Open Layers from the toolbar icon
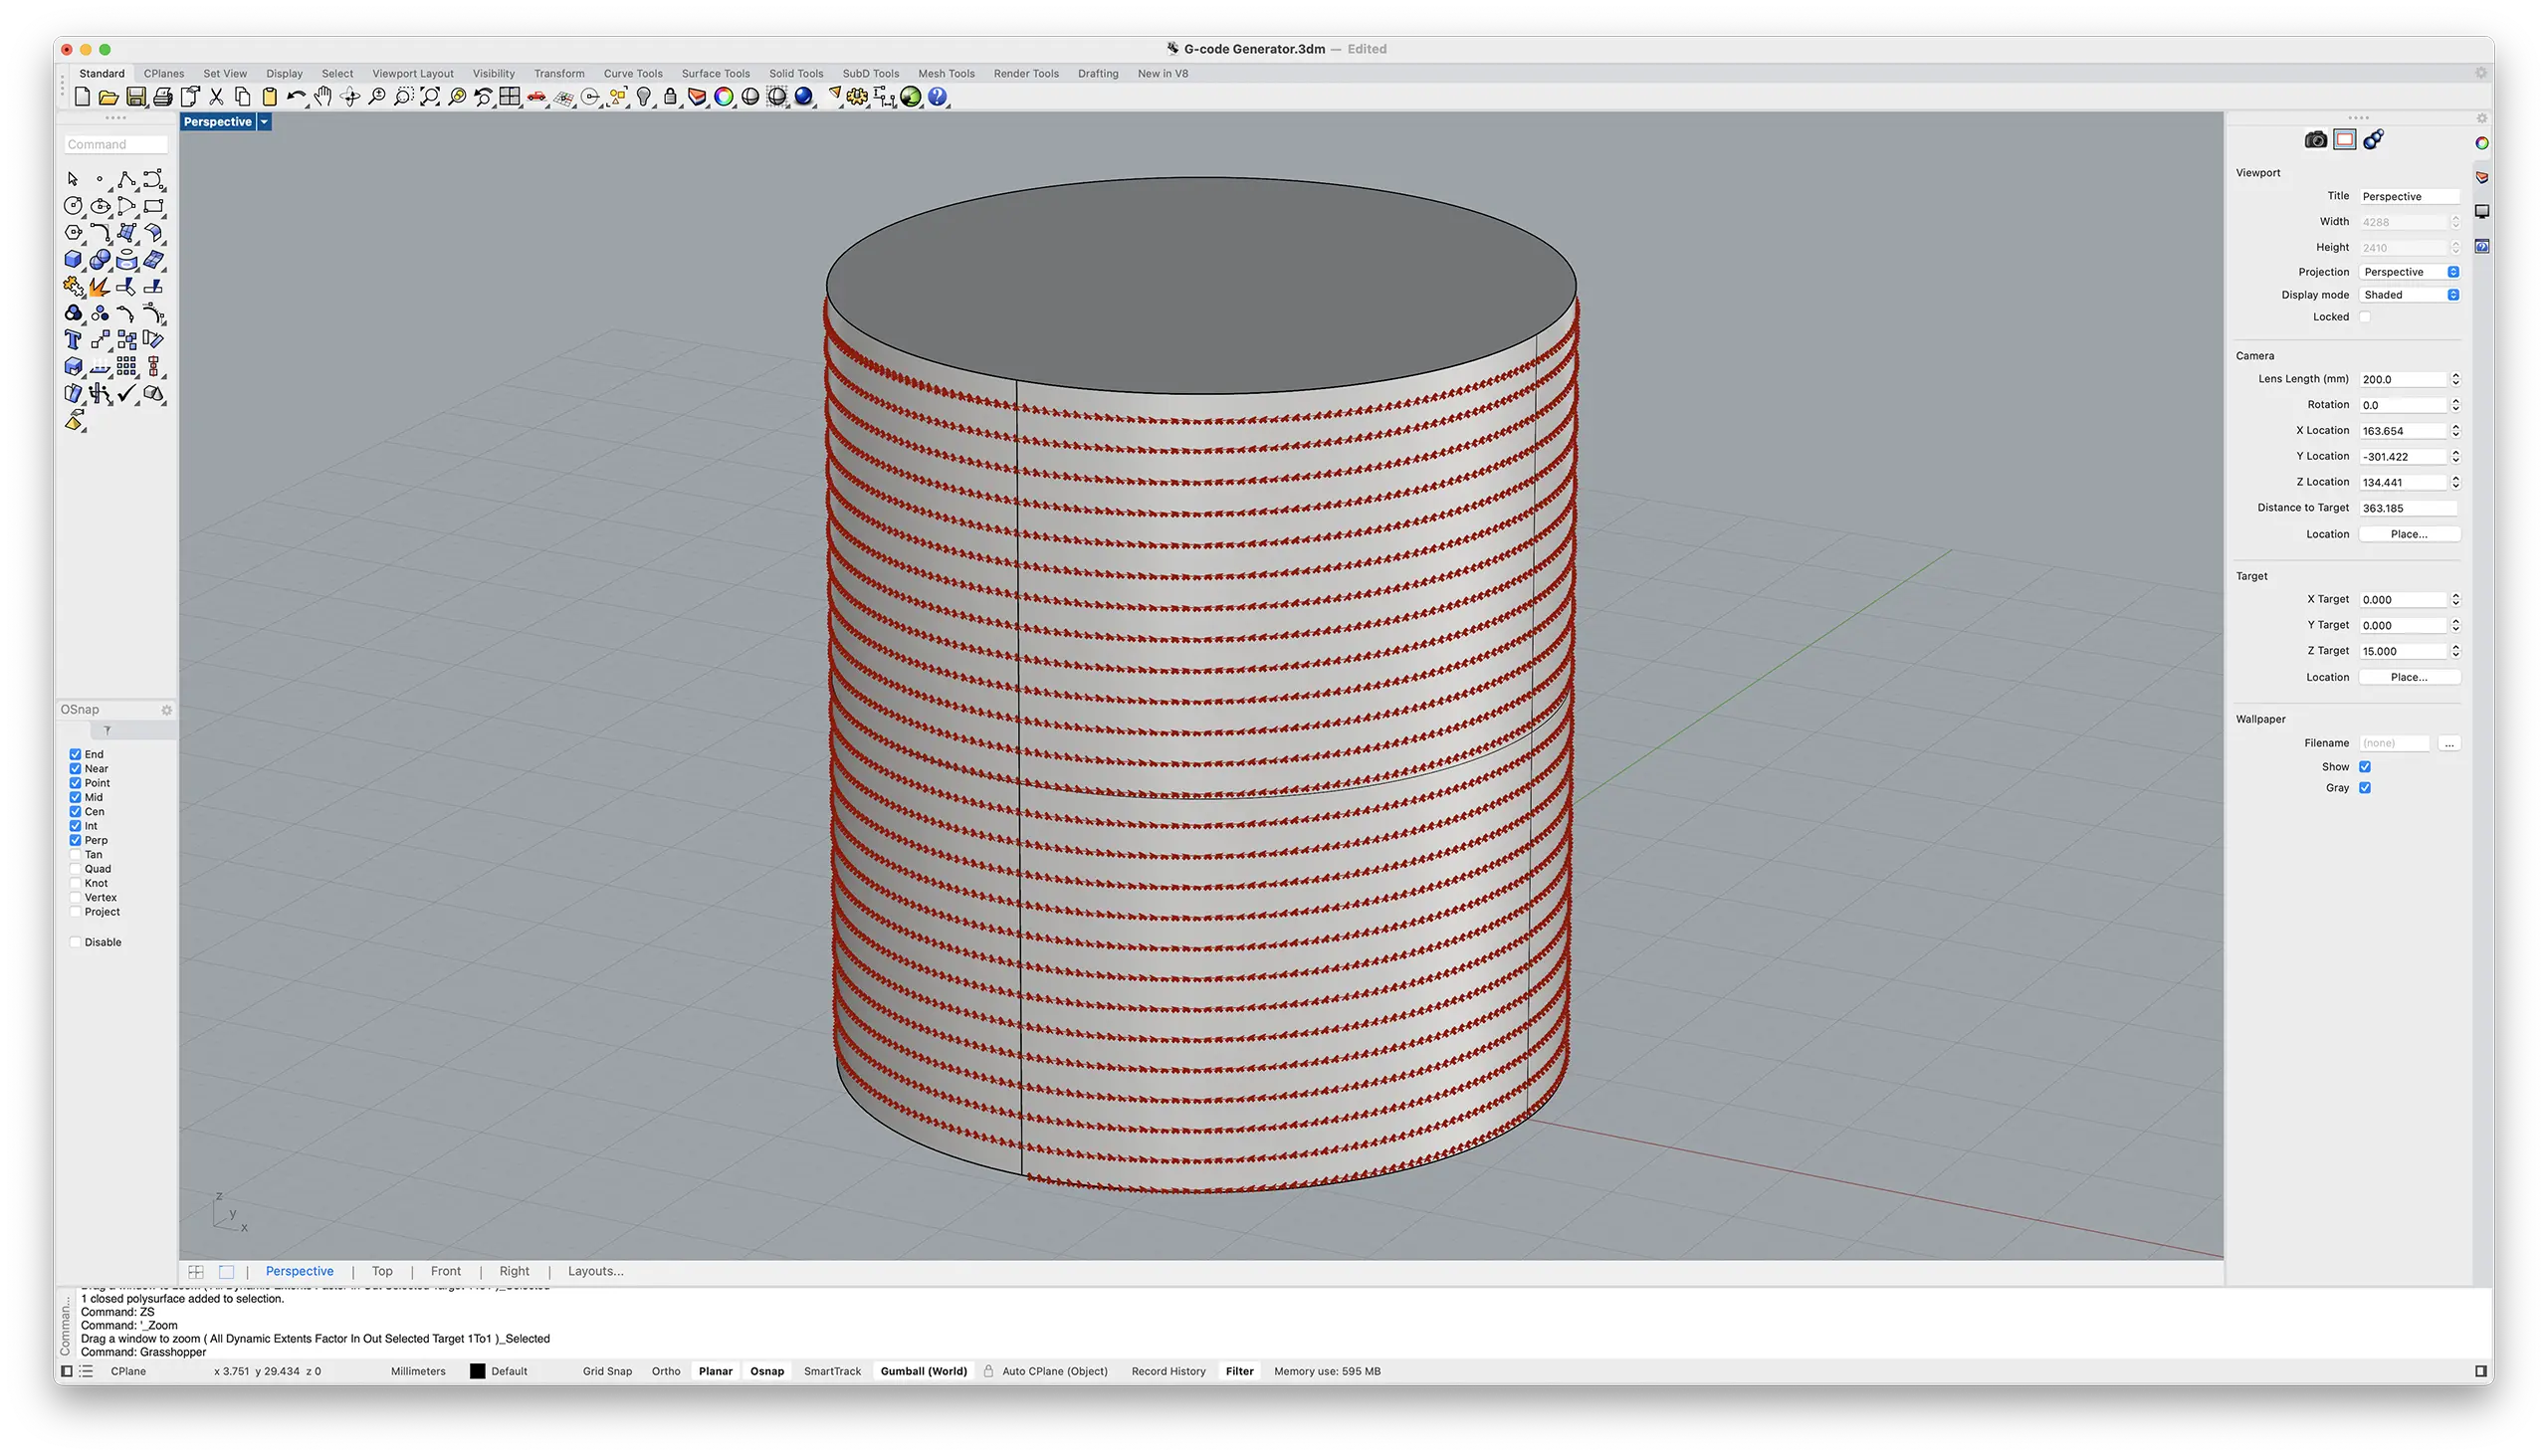 (x=697, y=97)
